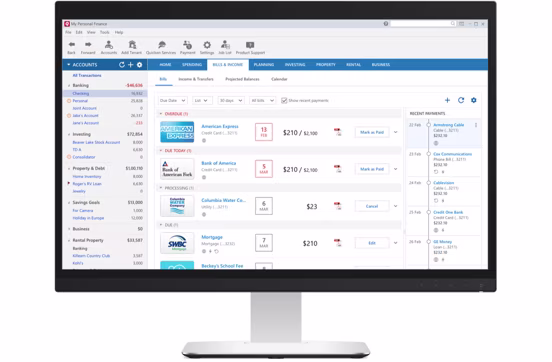Click the search field in title bar
The height and width of the screenshot is (362, 552).
[423, 24]
